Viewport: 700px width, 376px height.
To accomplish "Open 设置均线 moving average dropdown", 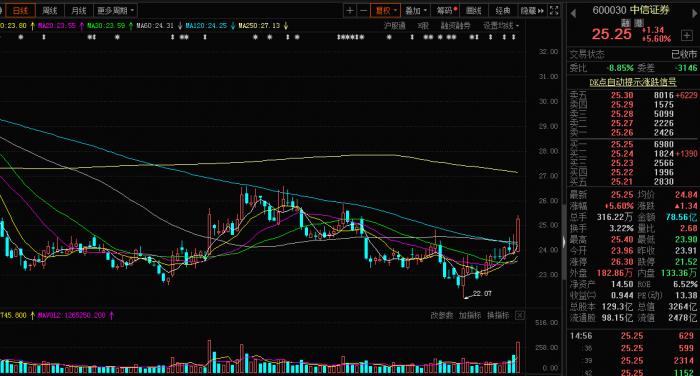I will (x=501, y=26).
